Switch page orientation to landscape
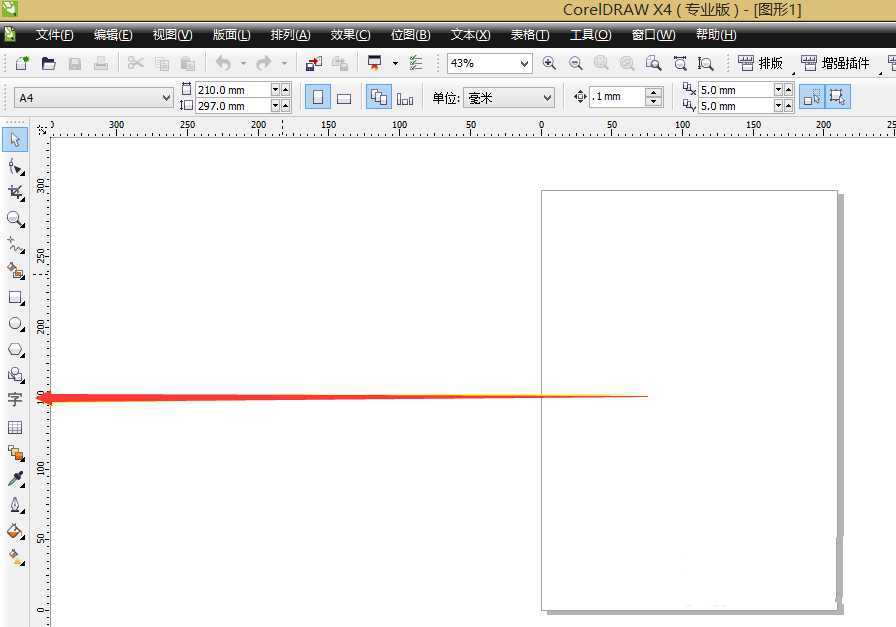Screen dimensions: 896x627 point(343,98)
